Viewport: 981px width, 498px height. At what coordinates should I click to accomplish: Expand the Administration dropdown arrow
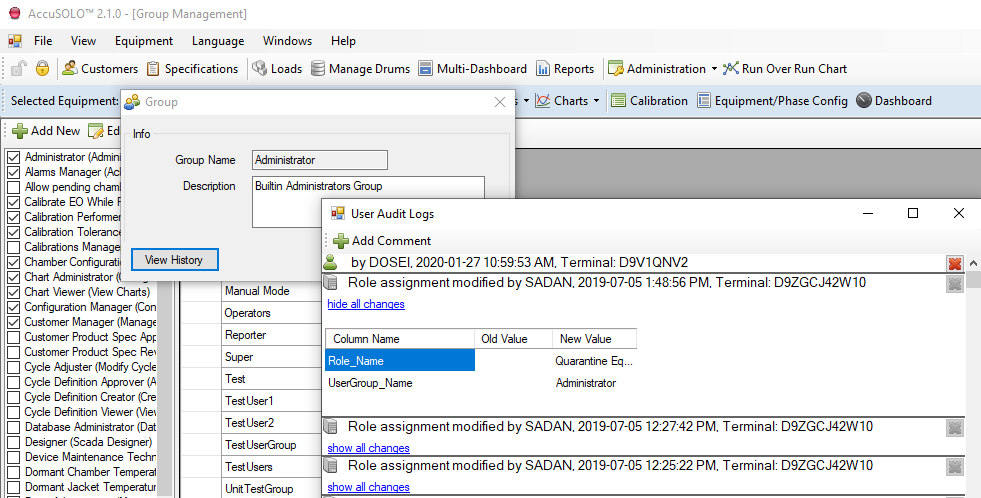714,70
